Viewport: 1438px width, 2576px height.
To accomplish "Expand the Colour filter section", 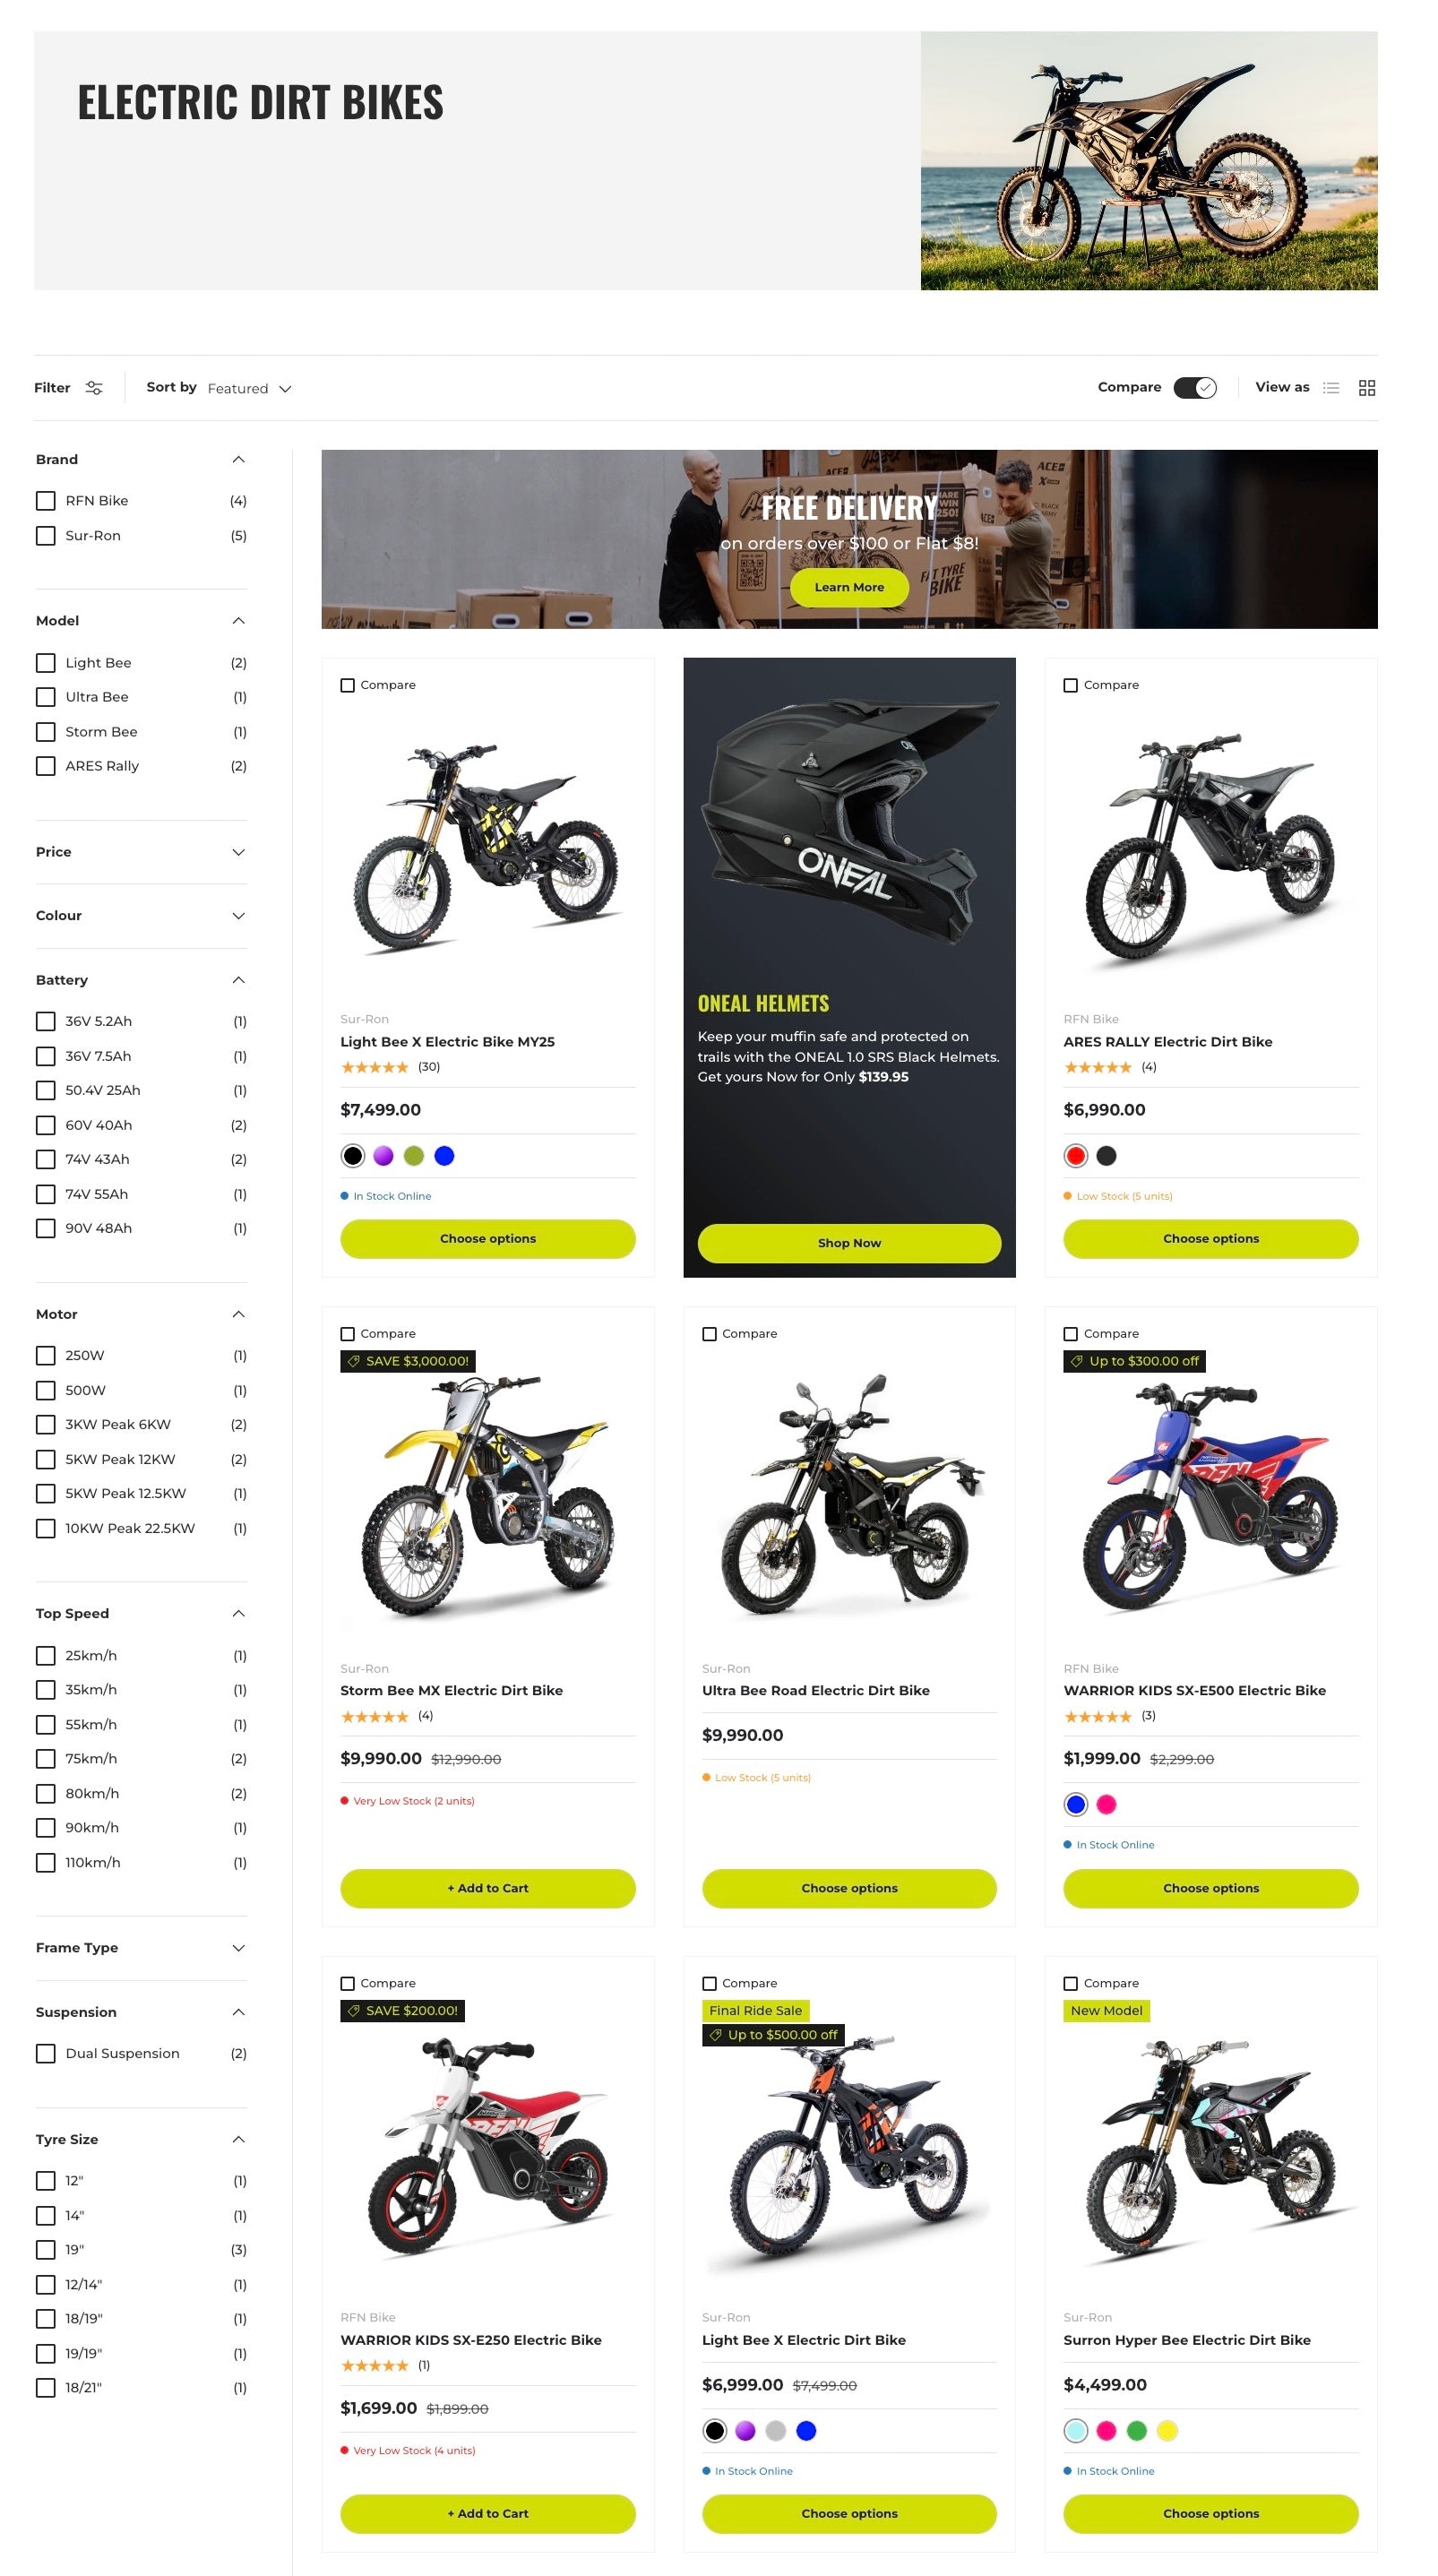I will pos(141,916).
